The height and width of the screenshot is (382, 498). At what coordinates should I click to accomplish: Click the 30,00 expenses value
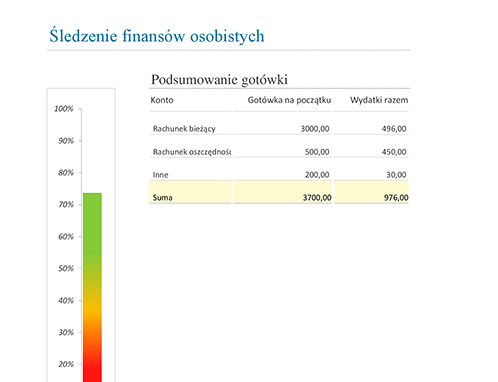(x=396, y=175)
